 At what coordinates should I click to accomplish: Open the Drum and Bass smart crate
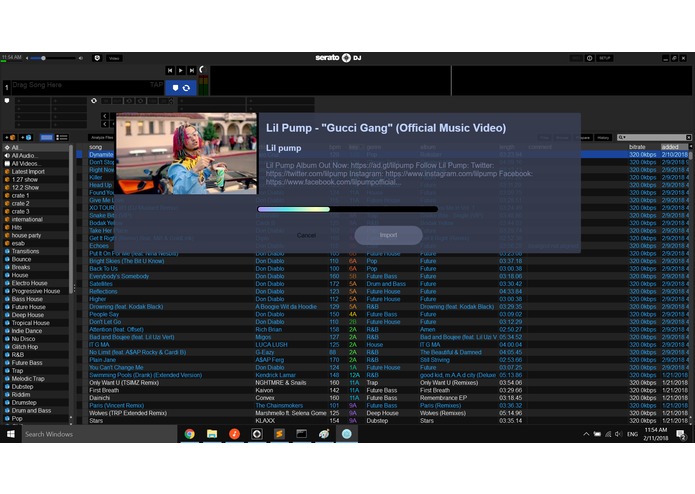click(35, 411)
